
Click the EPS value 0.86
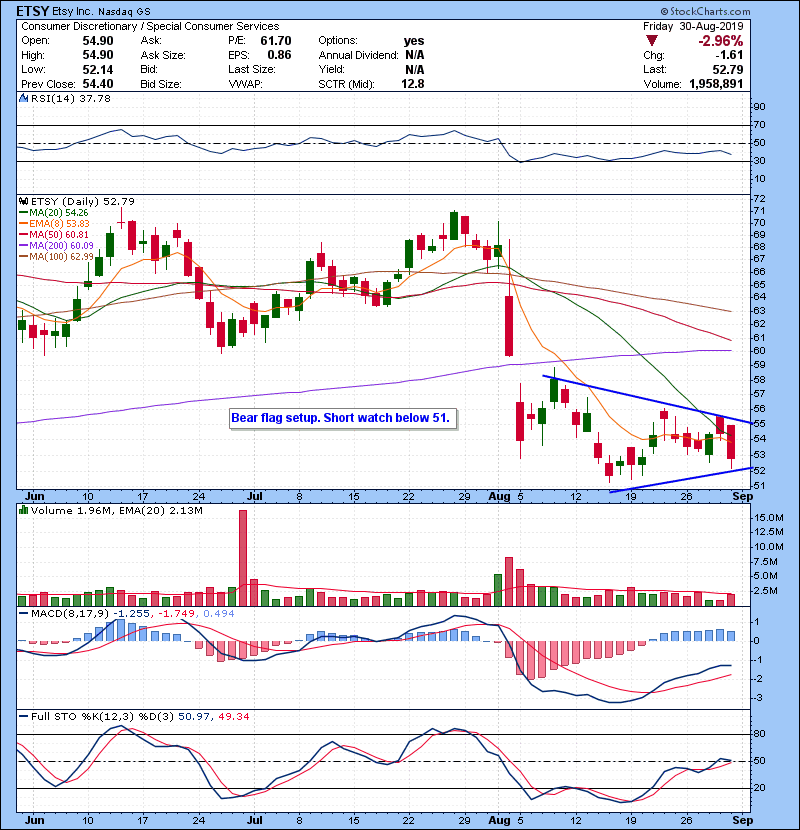pyautogui.click(x=280, y=55)
